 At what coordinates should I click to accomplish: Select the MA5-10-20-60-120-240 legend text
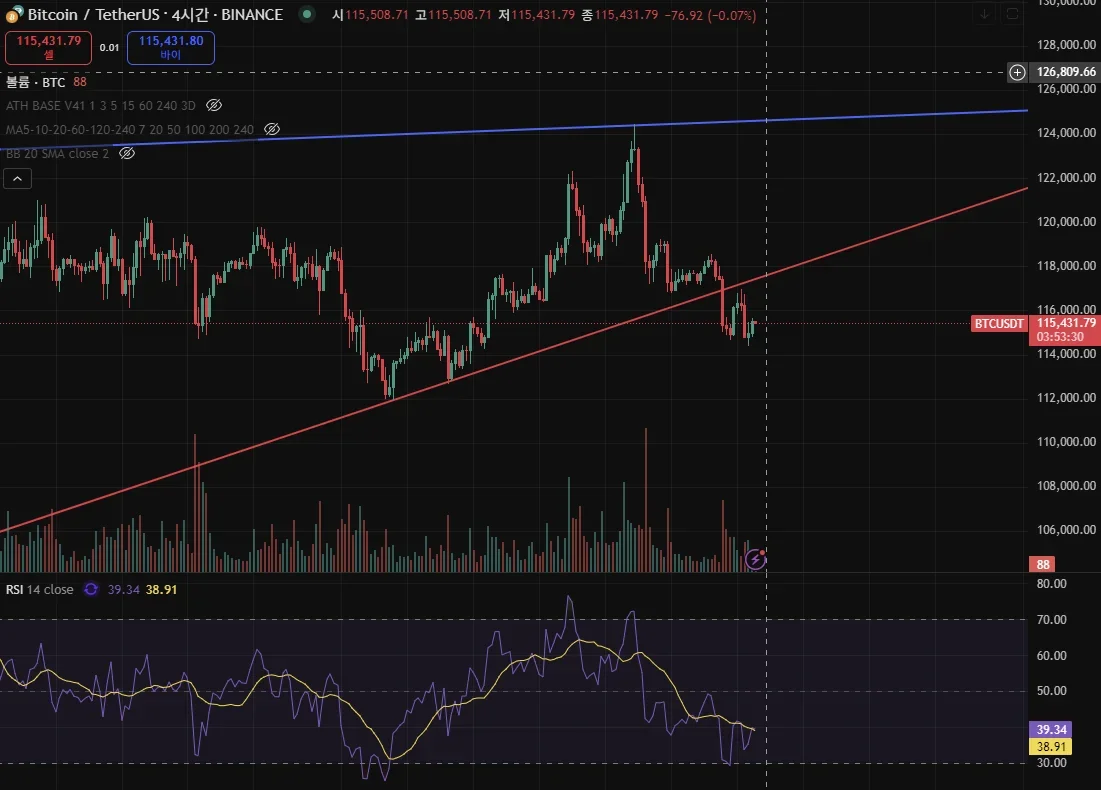[130, 129]
